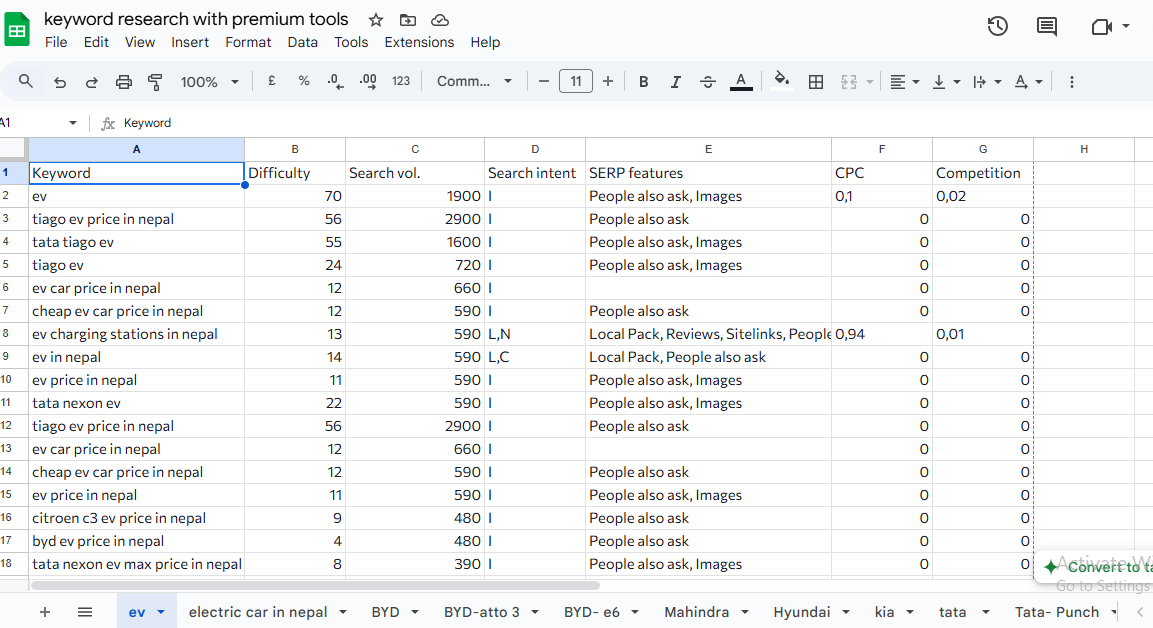Open the zoom level dropdown

click(x=210, y=82)
